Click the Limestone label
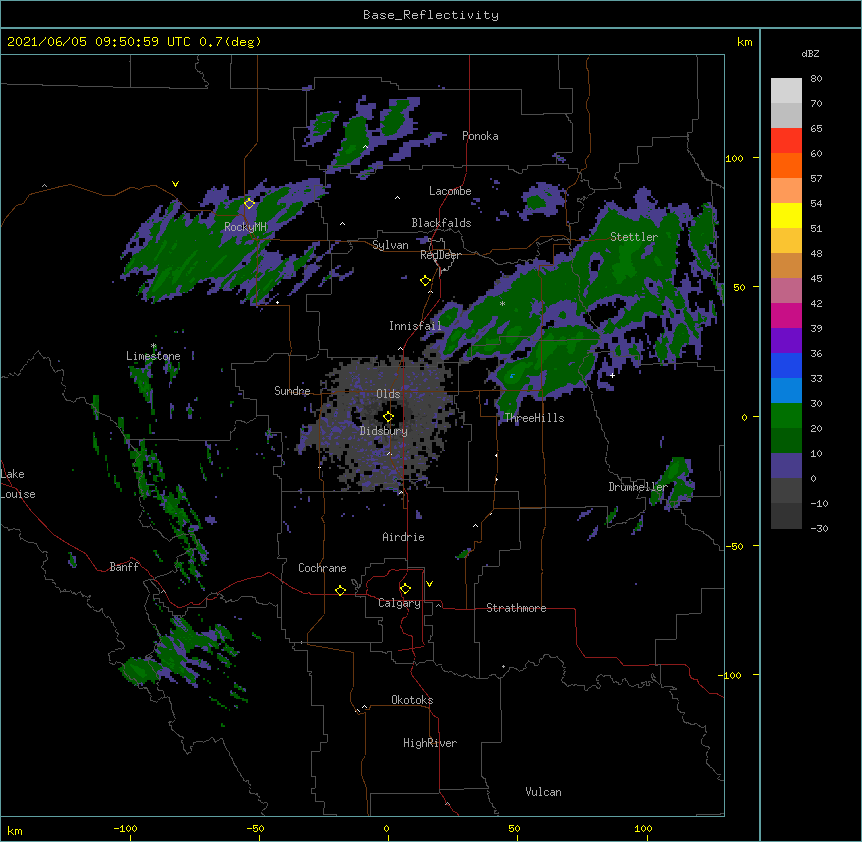The width and height of the screenshot is (862, 842). [x=153, y=356]
